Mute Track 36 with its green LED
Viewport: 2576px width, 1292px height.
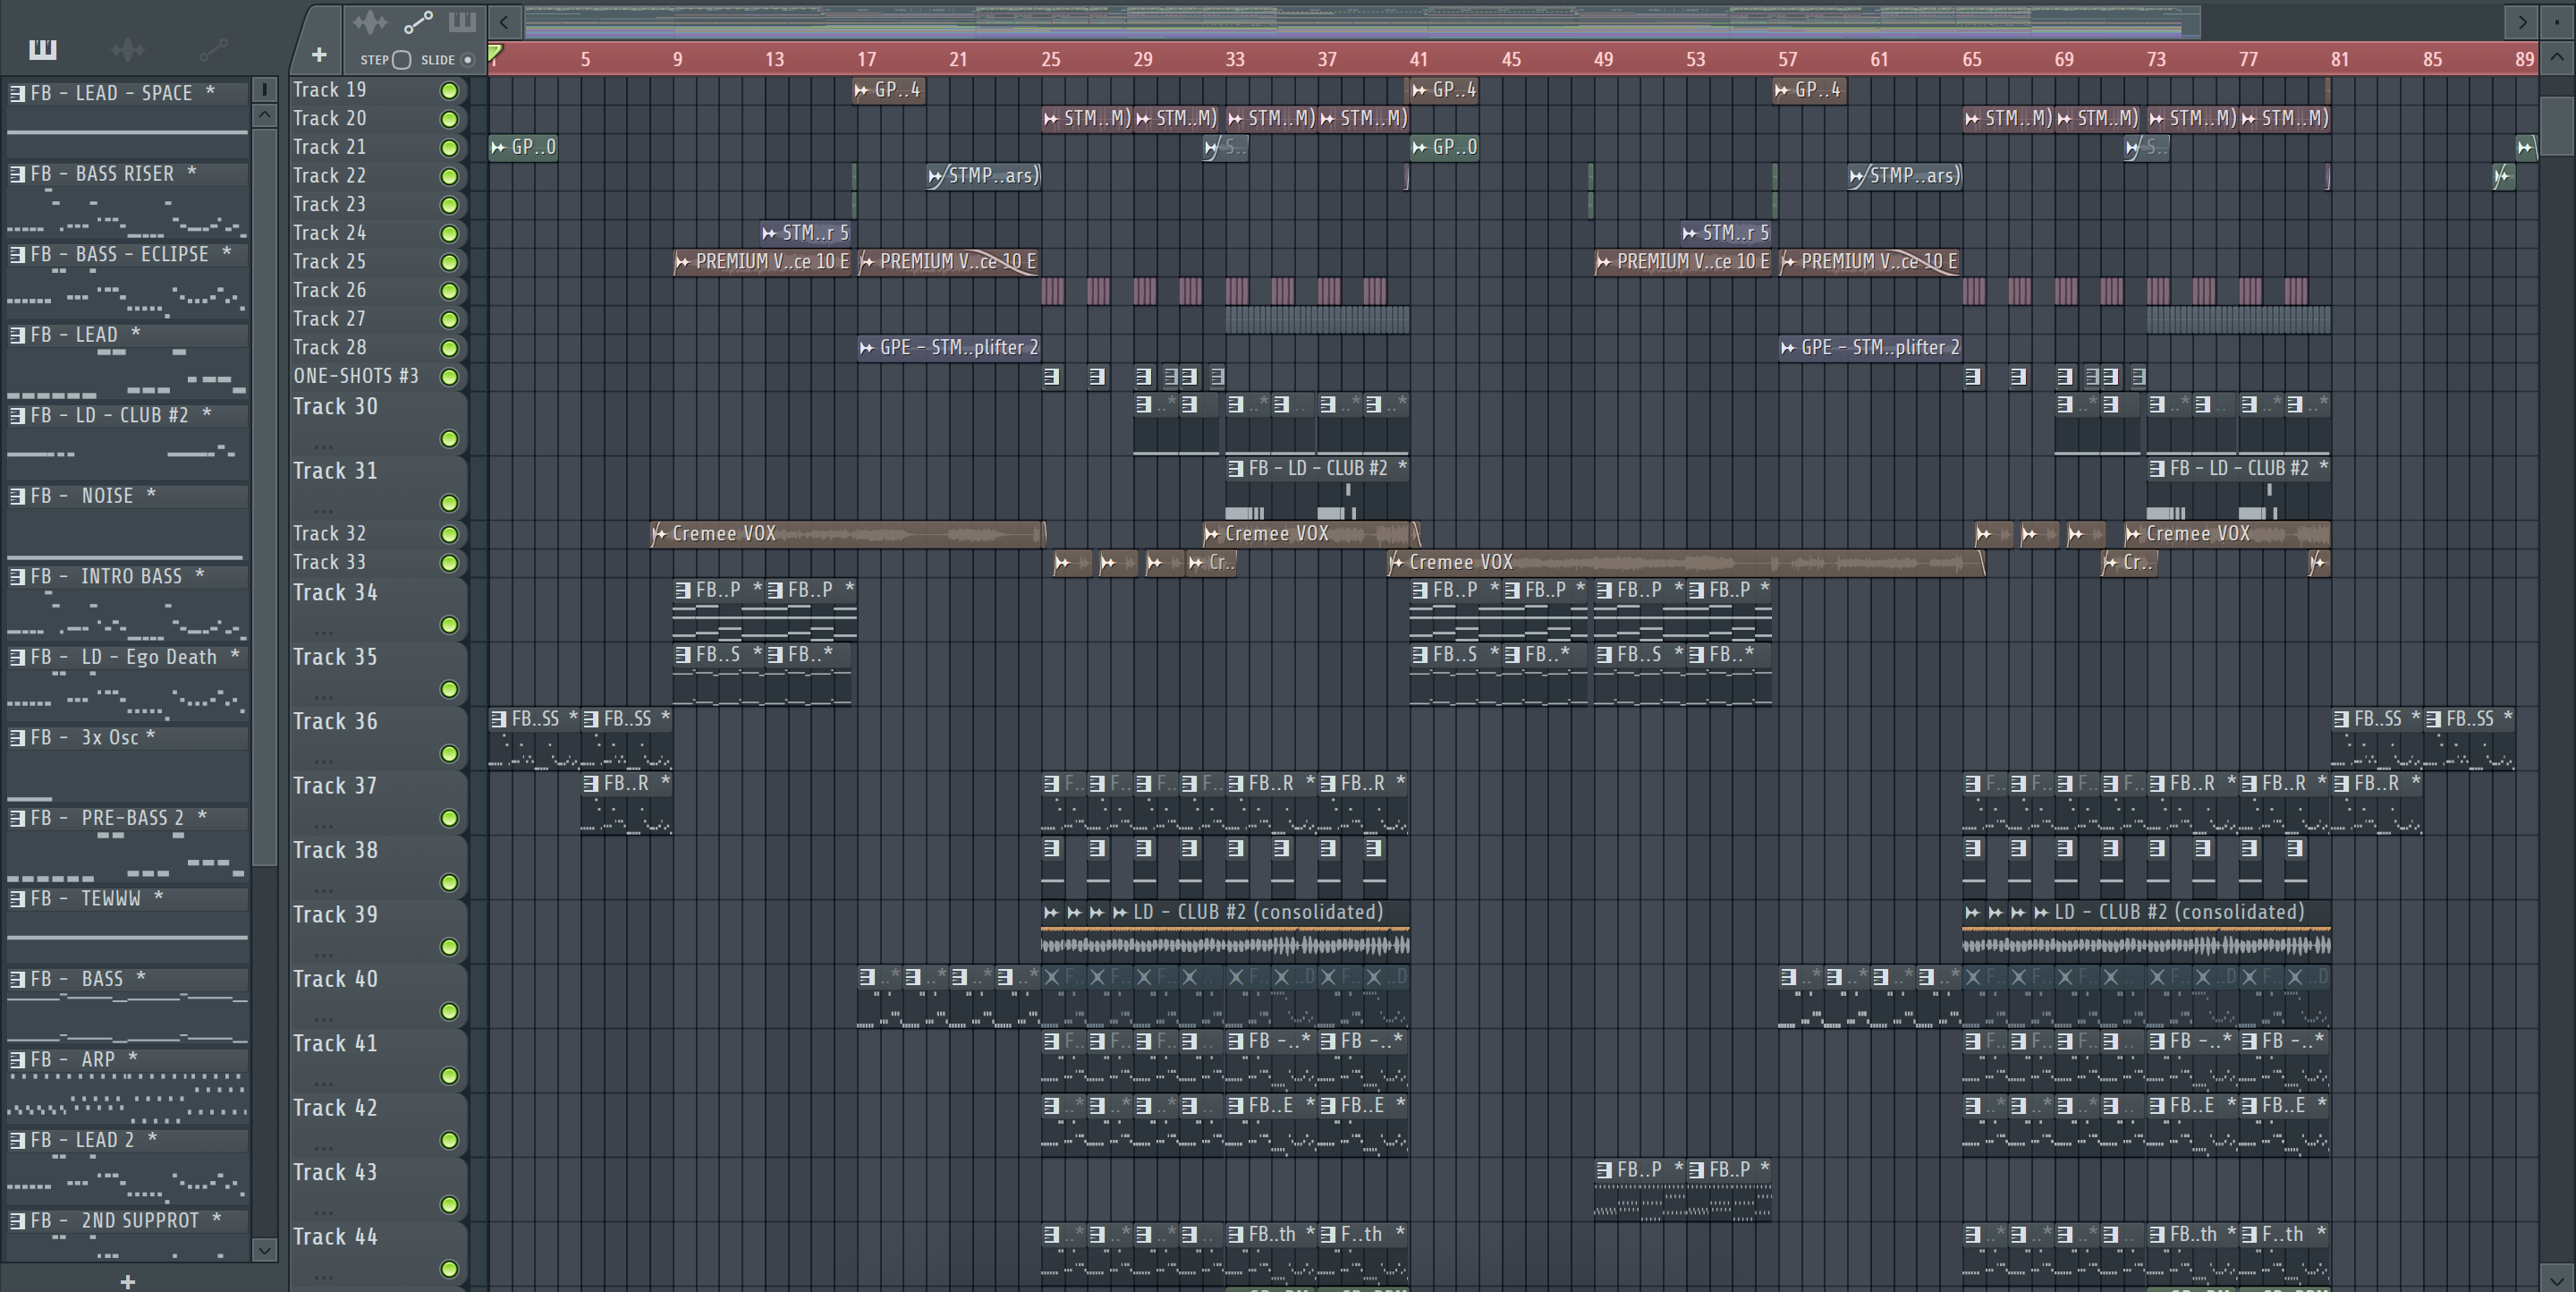pyautogui.click(x=449, y=754)
